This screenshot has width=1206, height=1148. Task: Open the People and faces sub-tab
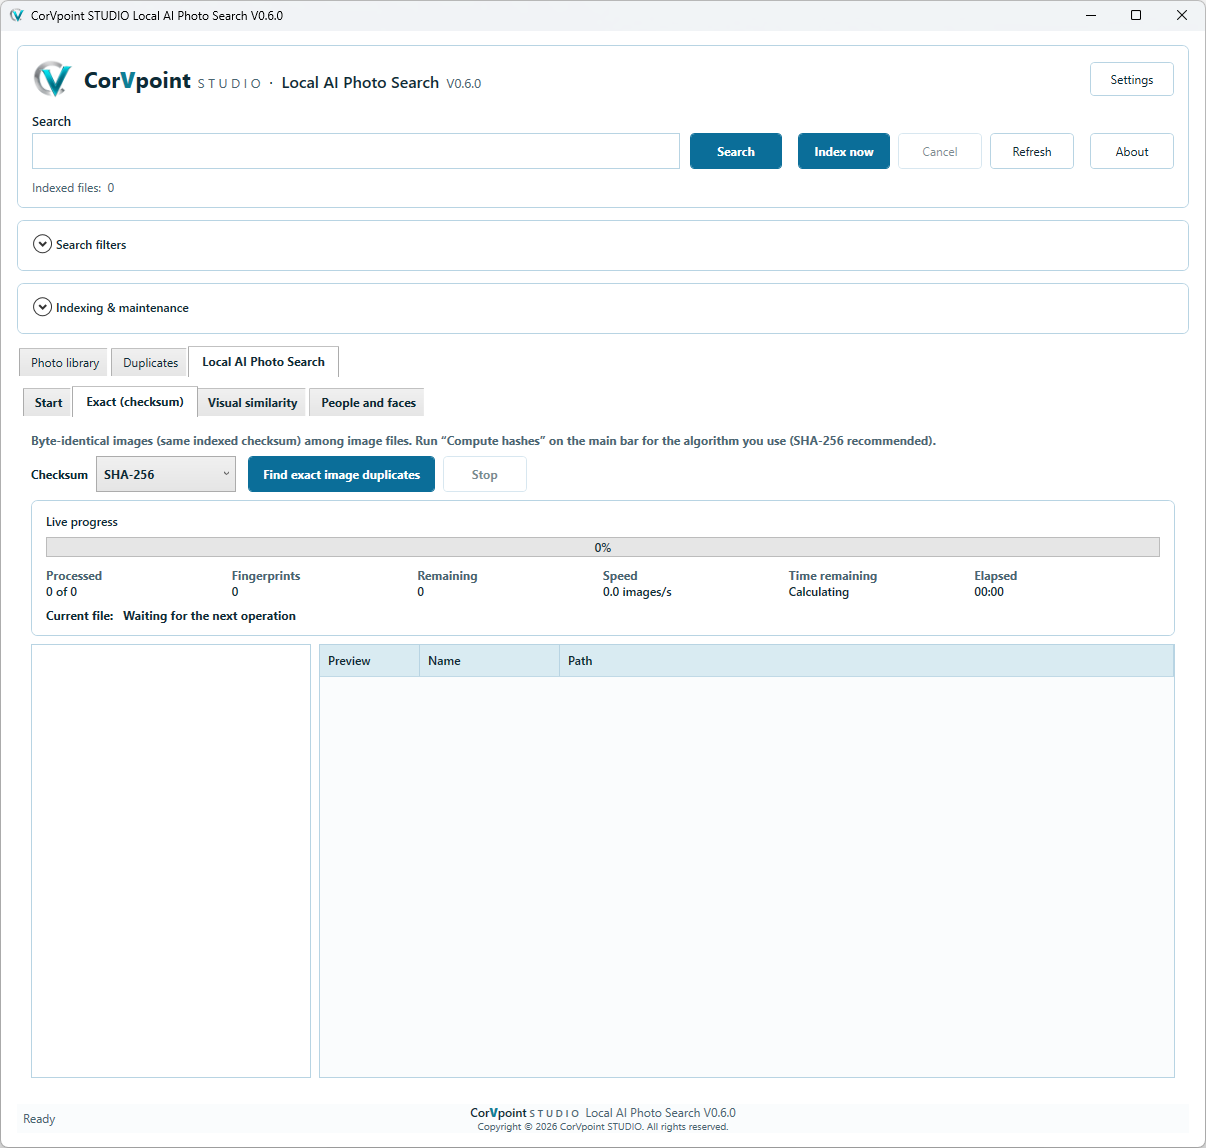[368, 402]
